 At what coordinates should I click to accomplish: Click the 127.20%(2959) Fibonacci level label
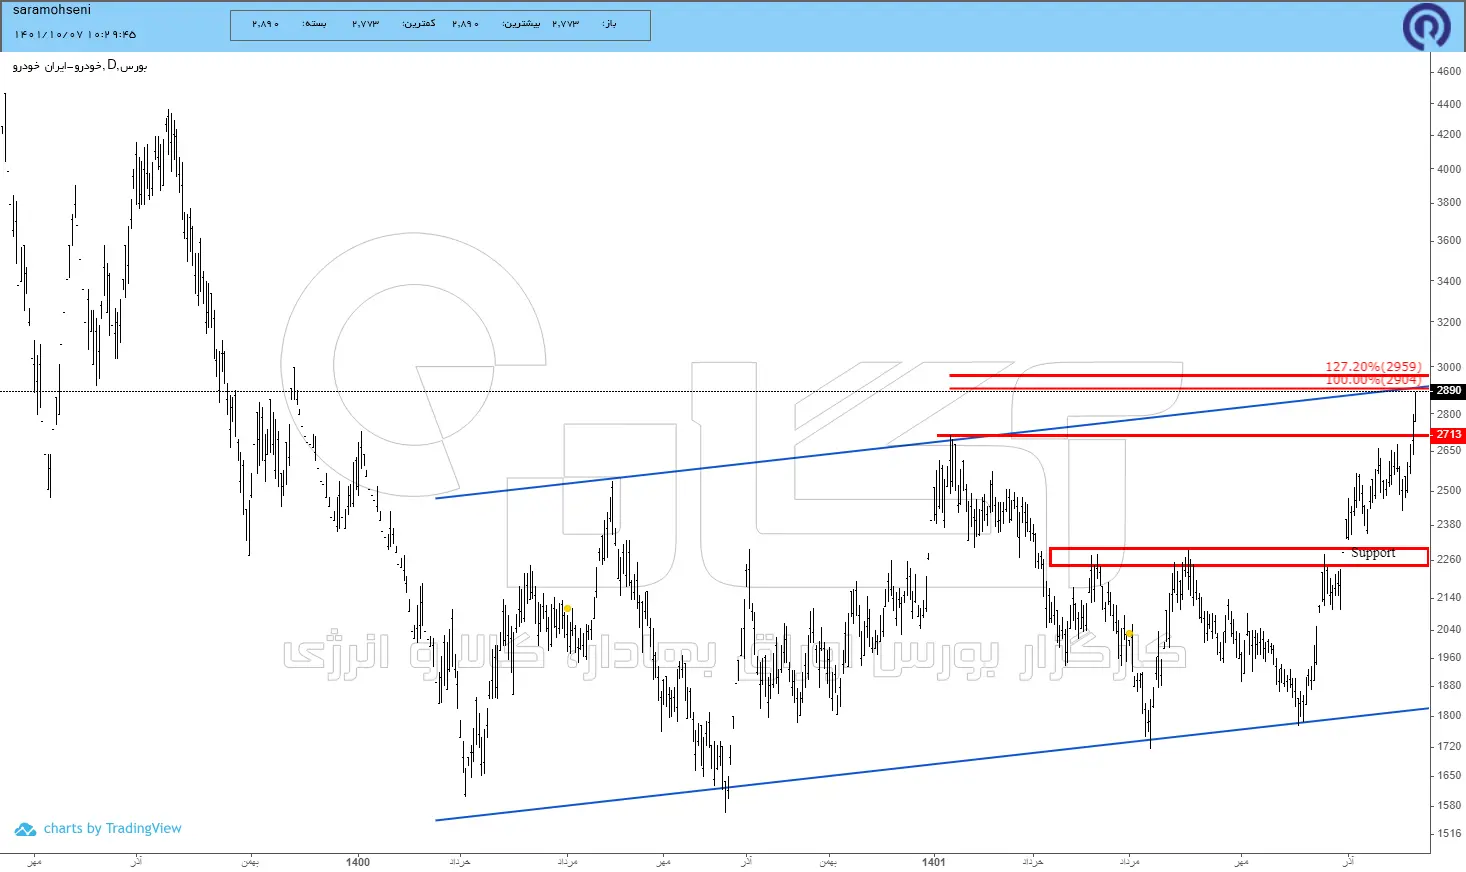click(x=1373, y=367)
